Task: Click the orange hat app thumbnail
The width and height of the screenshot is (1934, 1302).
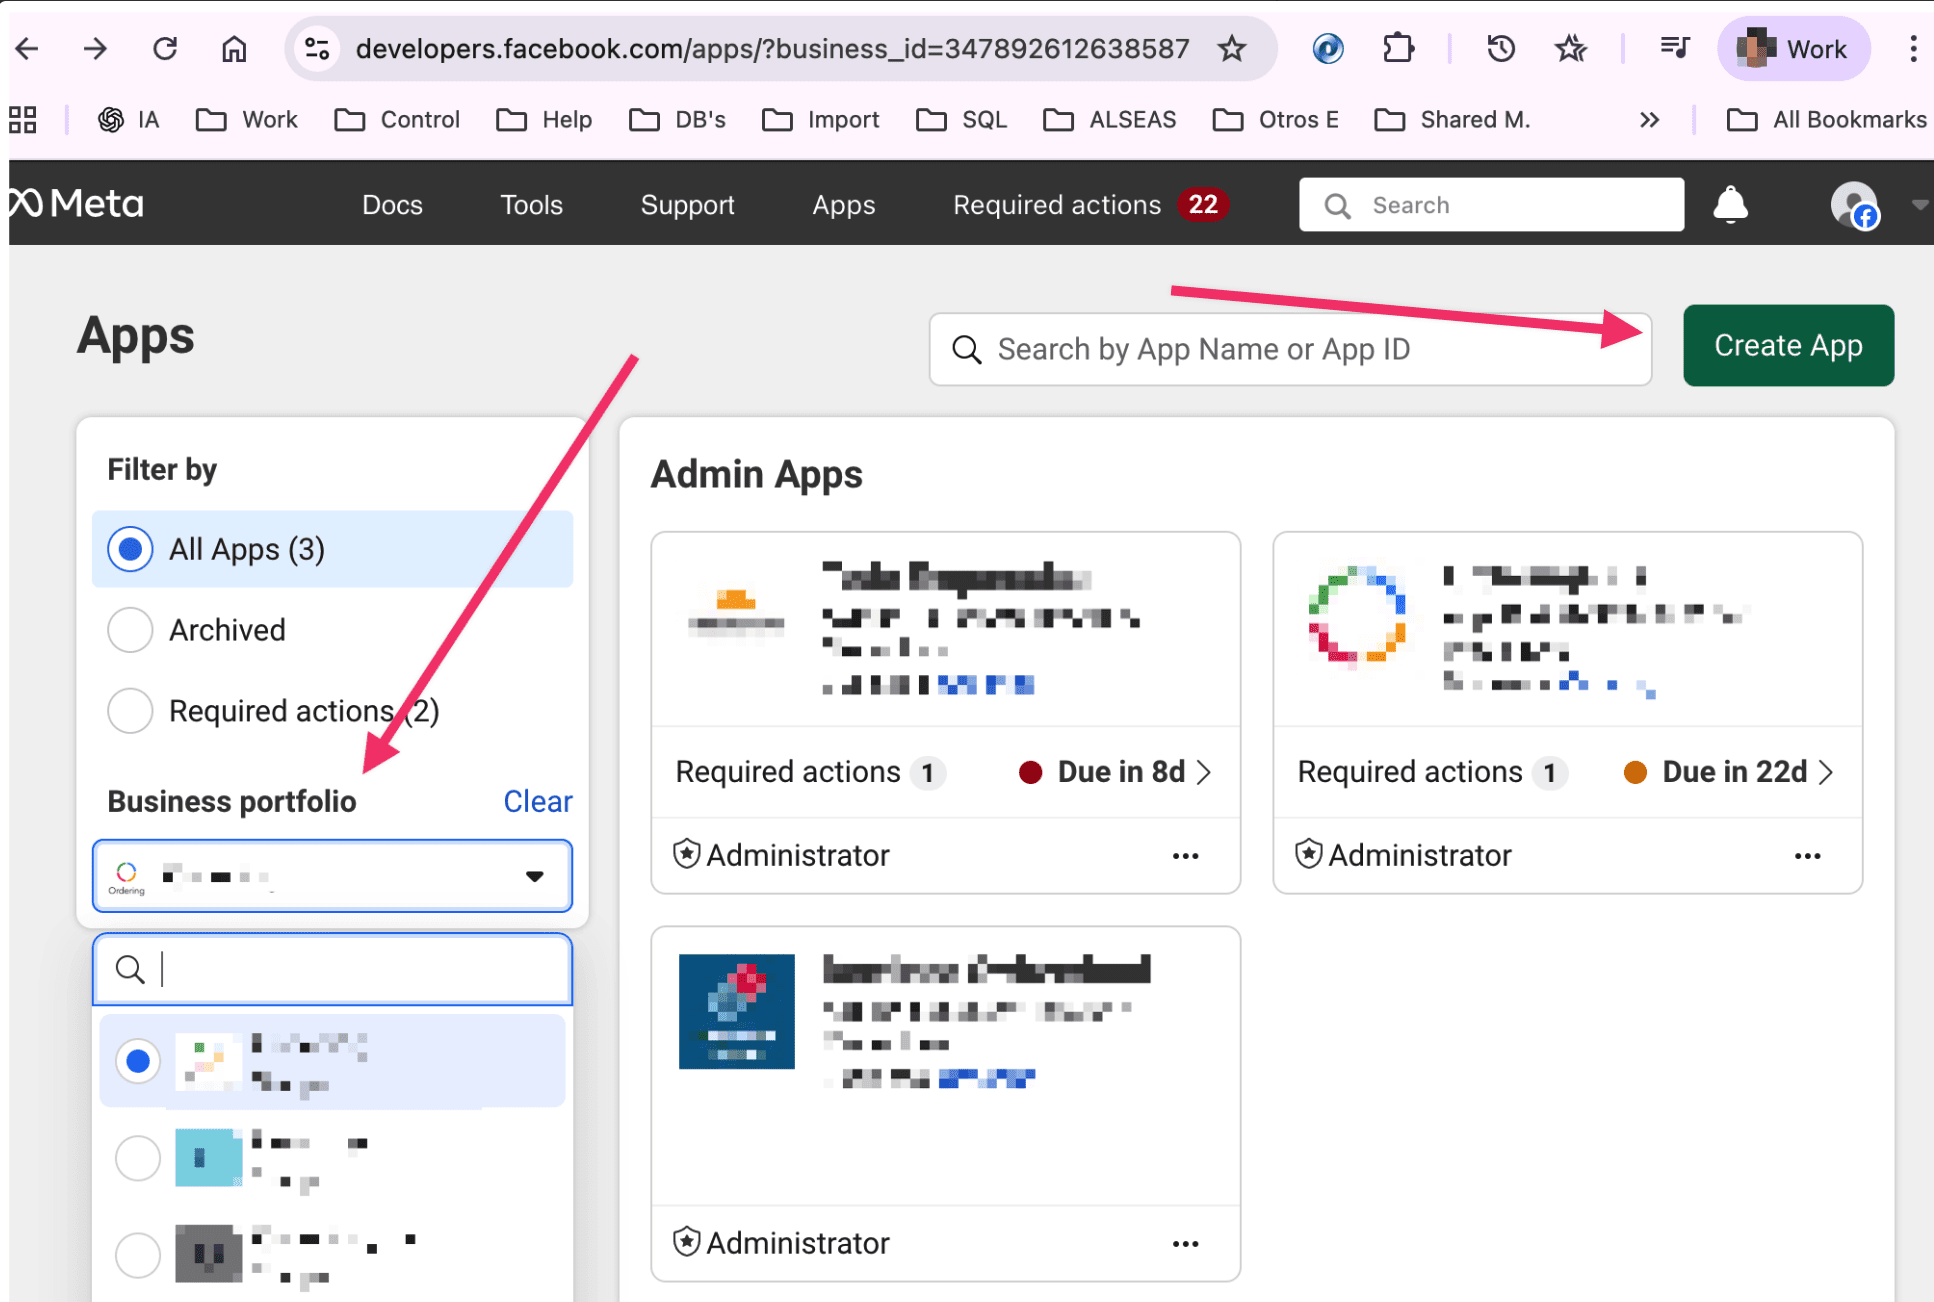Action: (x=736, y=613)
